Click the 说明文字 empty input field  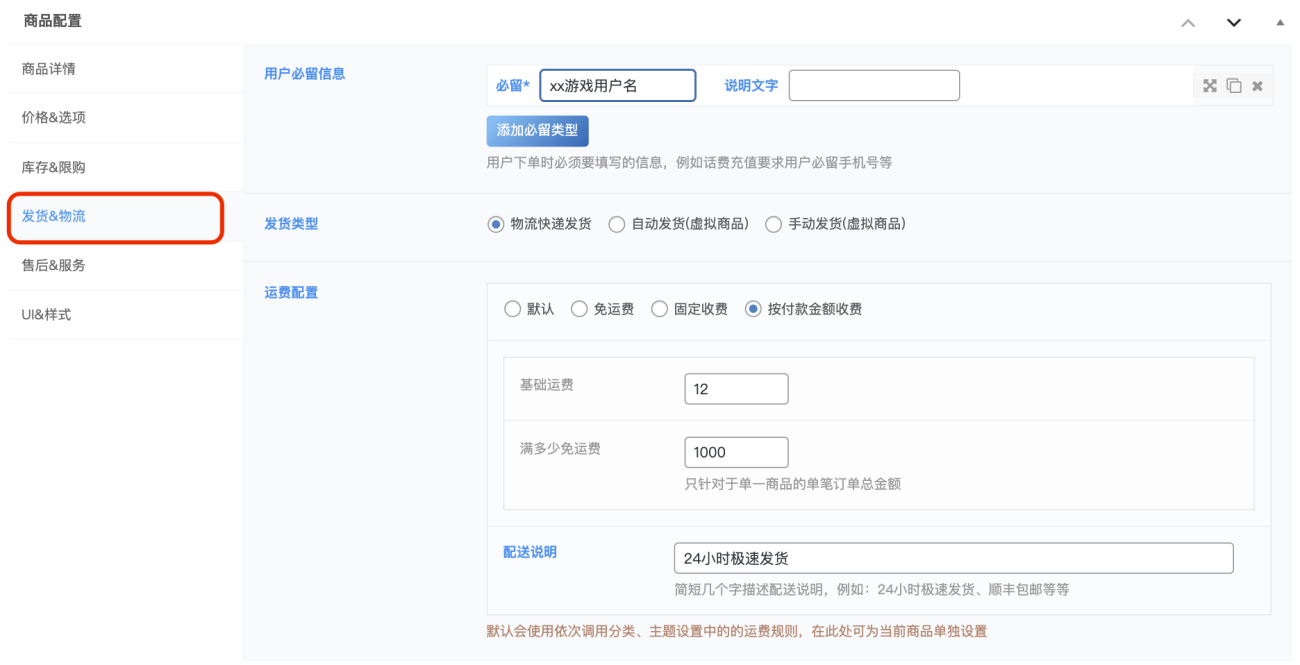[x=874, y=86]
